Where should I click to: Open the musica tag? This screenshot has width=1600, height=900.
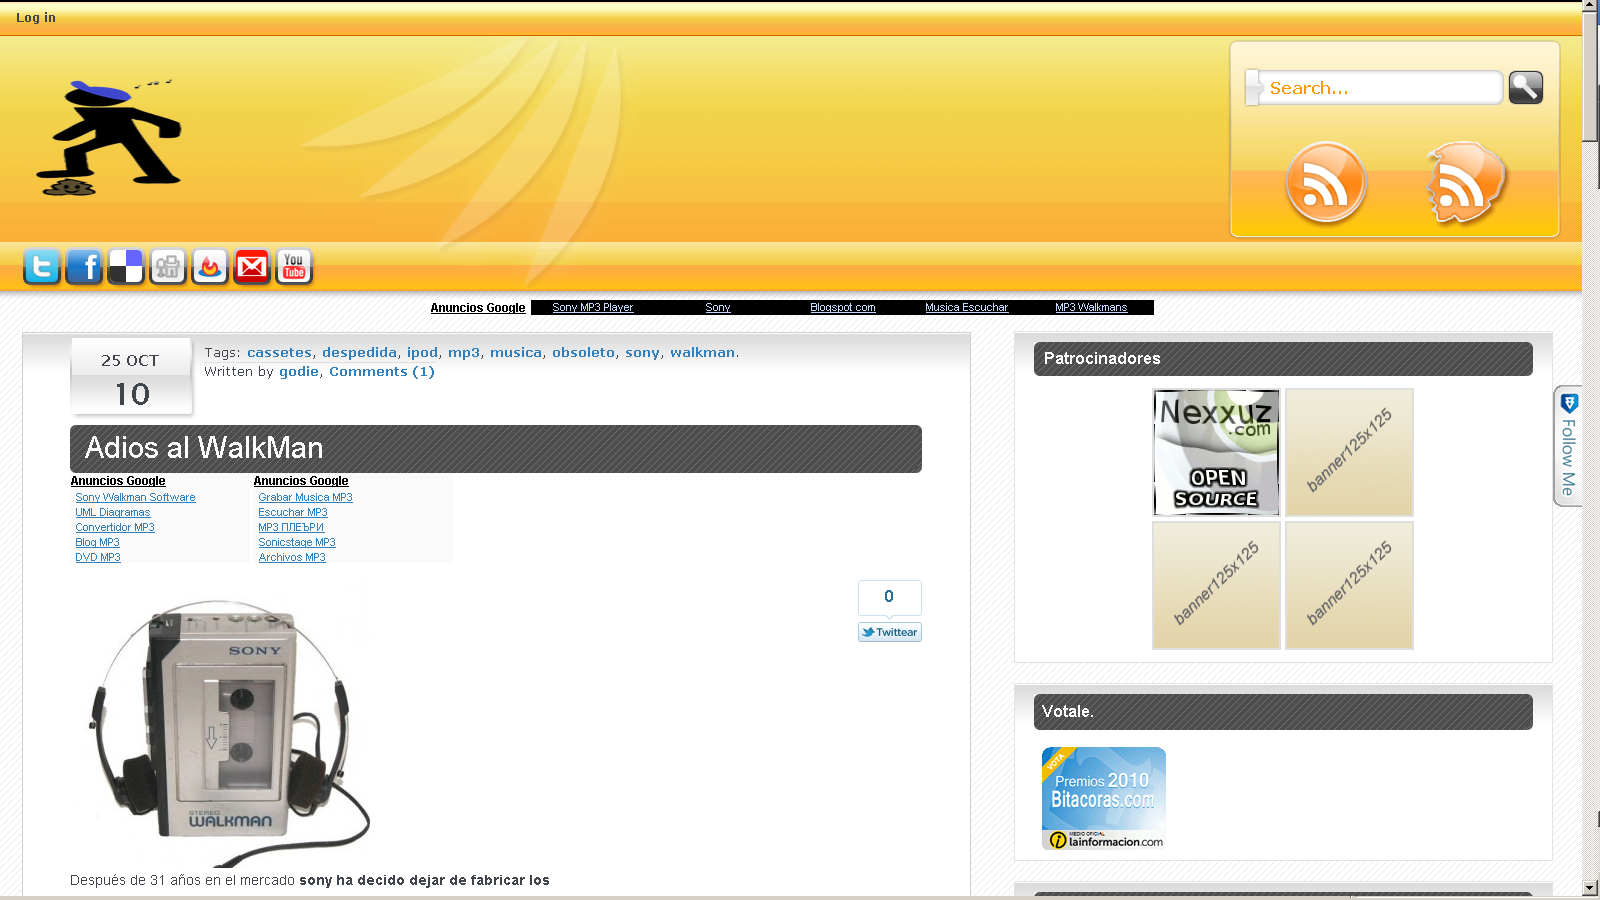point(516,353)
